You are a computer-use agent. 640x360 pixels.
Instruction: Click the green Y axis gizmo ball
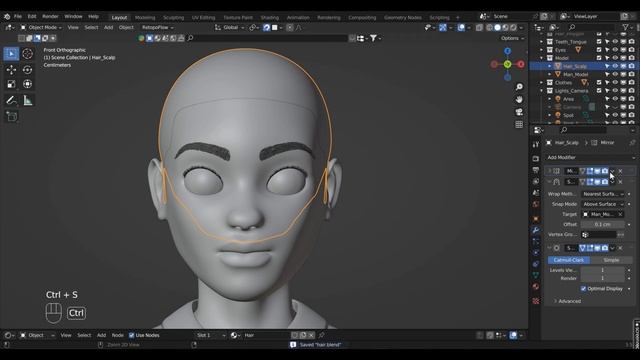[507, 64]
